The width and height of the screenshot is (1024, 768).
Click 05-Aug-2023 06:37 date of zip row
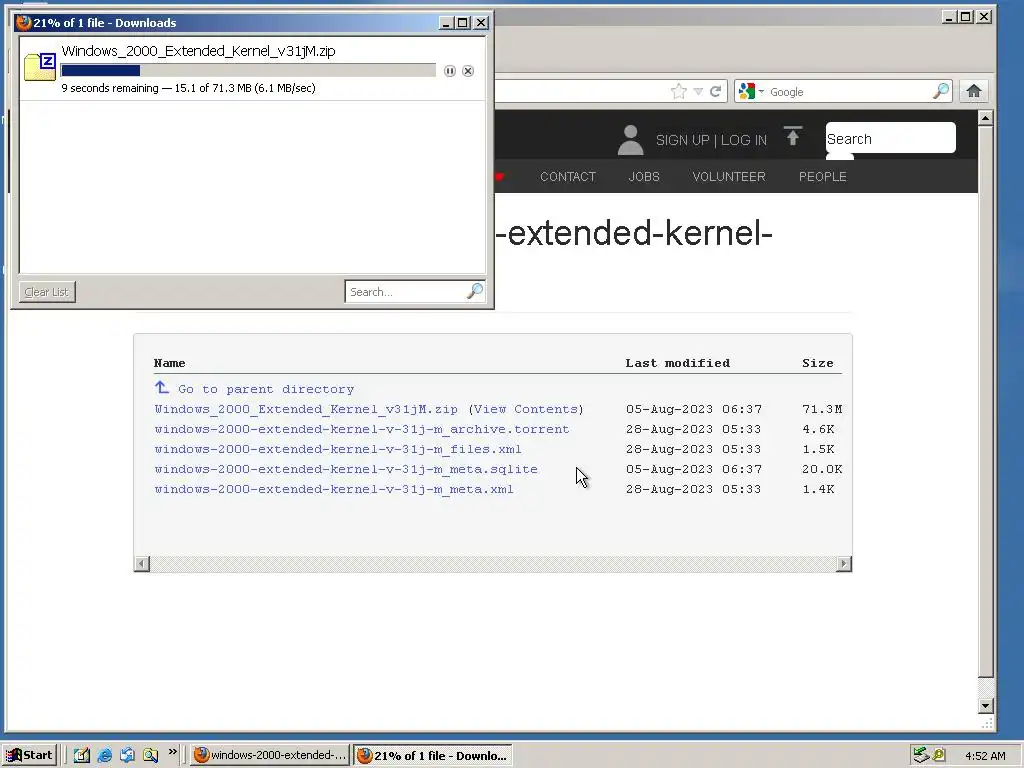(694, 409)
